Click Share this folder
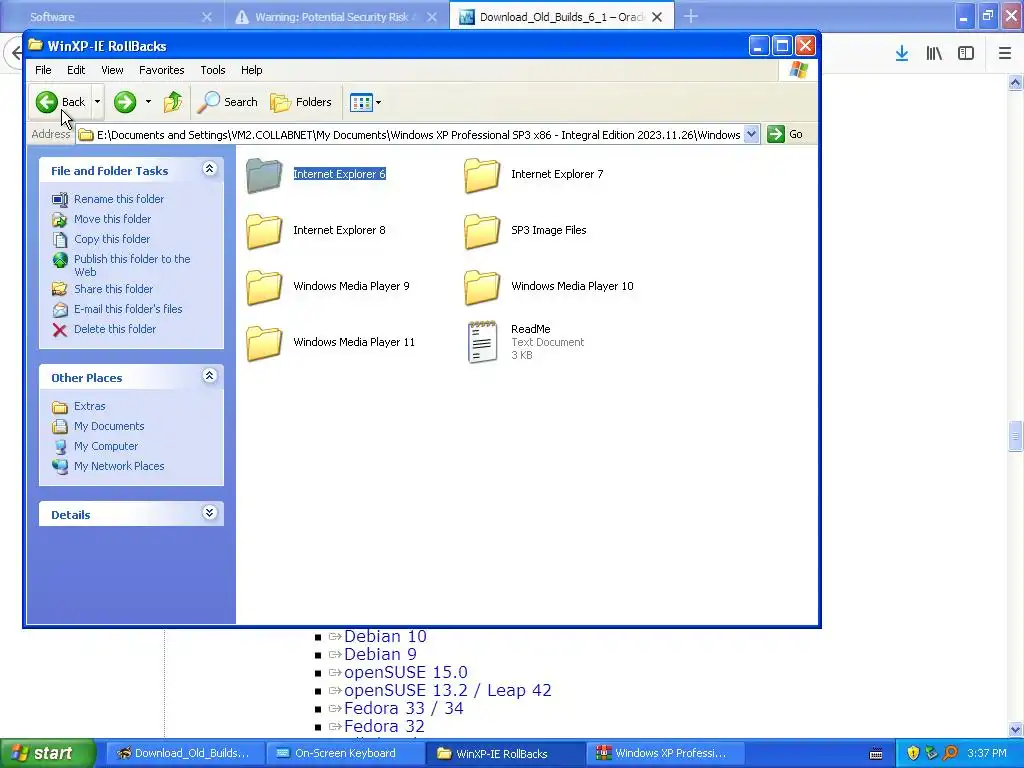Screen dimensions: 1024x768 coord(113,289)
